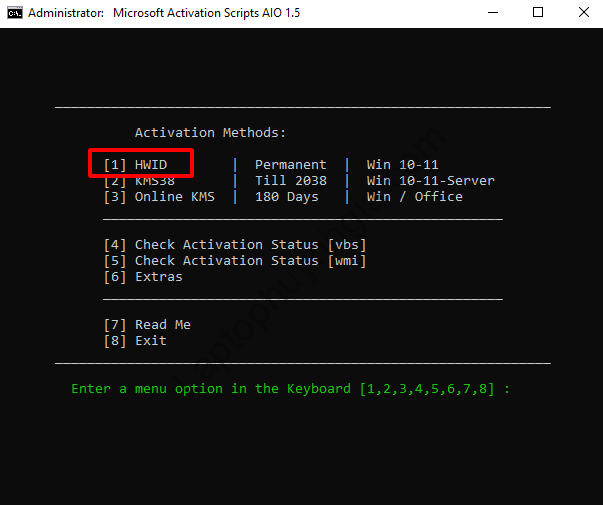Click the 'Permanent' duration text
The height and width of the screenshot is (505, 603).
[x=291, y=165]
